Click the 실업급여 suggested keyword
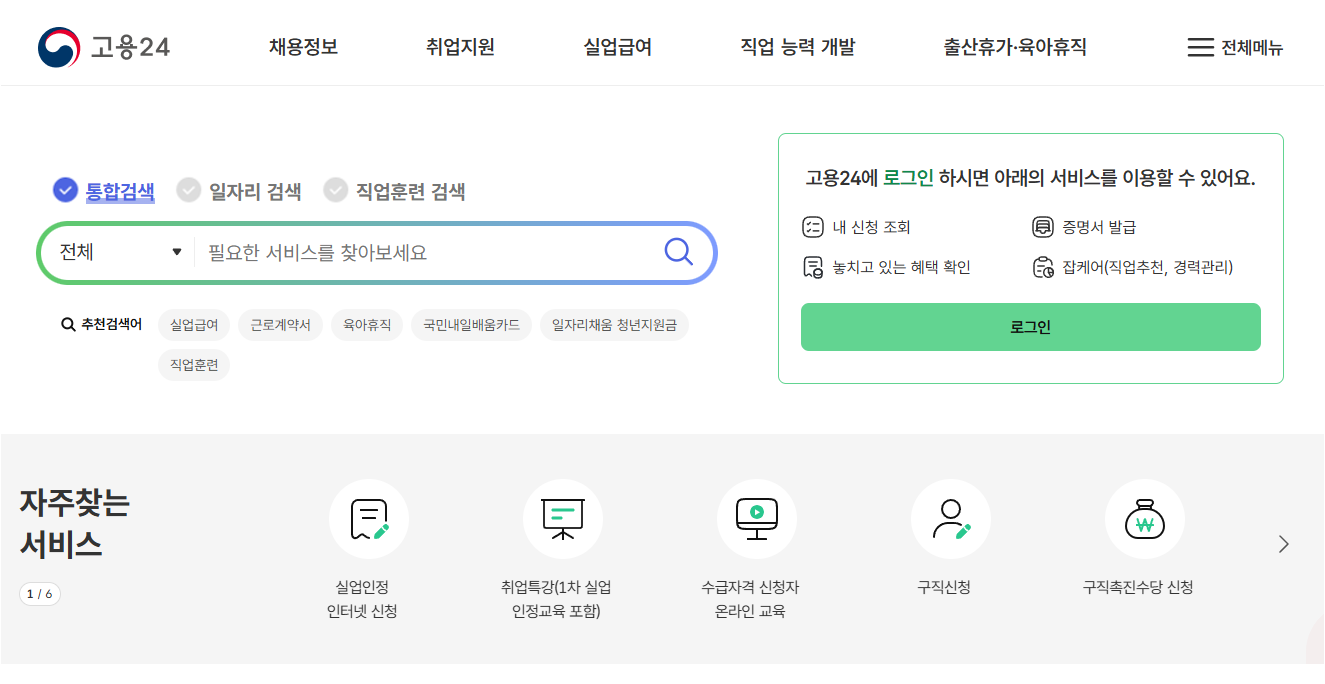This screenshot has height=684, width=1325. pos(194,325)
